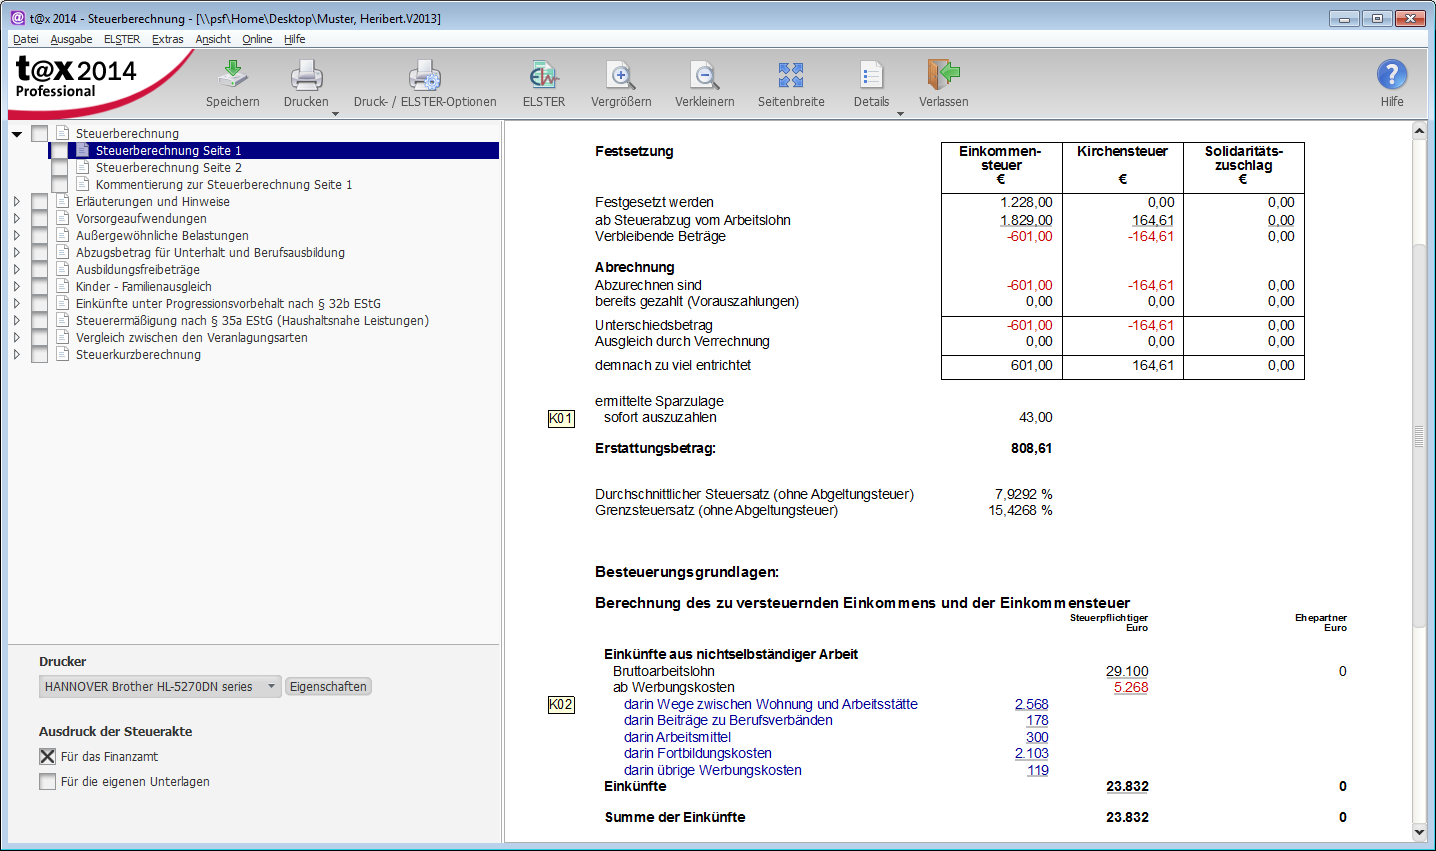Open the Ausgabe menu
The image size is (1436, 851).
coord(71,39)
